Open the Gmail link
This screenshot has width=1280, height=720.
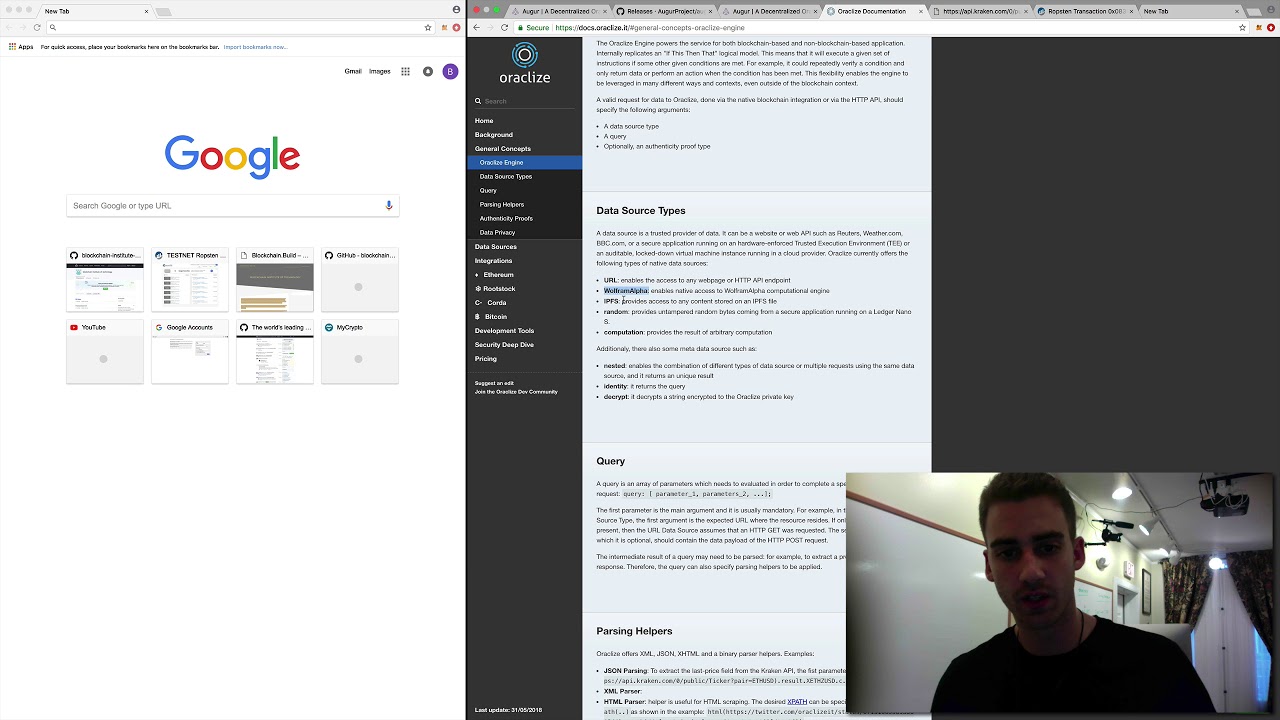(x=353, y=71)
